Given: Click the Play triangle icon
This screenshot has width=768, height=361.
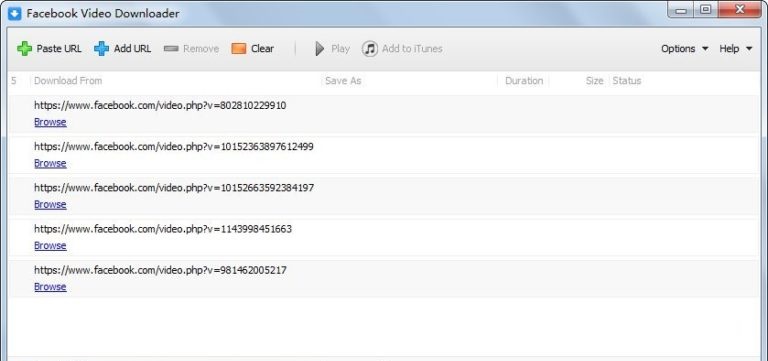Looking at the screenshot, I should tap(320, 48).
